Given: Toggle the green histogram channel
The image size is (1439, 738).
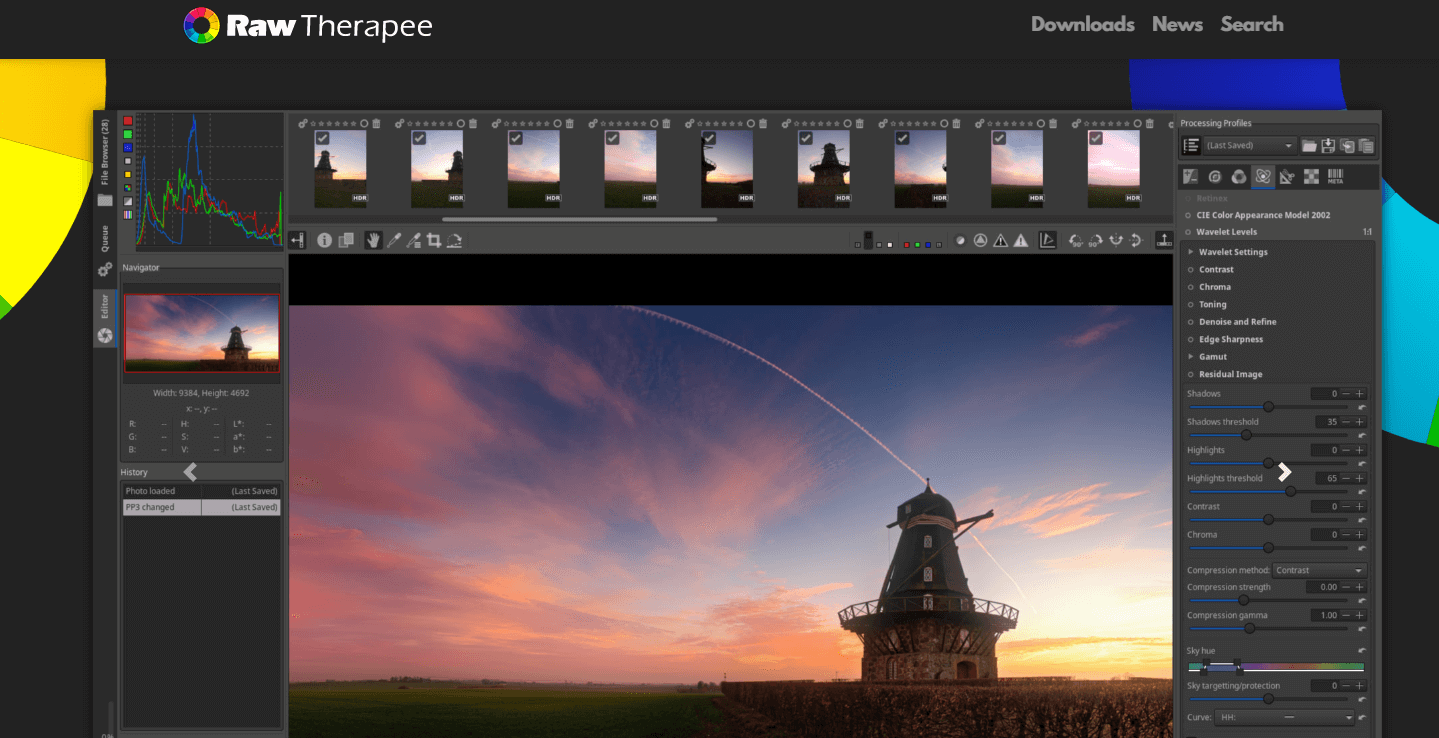Looking at the screenshot, I should [127, 134].
